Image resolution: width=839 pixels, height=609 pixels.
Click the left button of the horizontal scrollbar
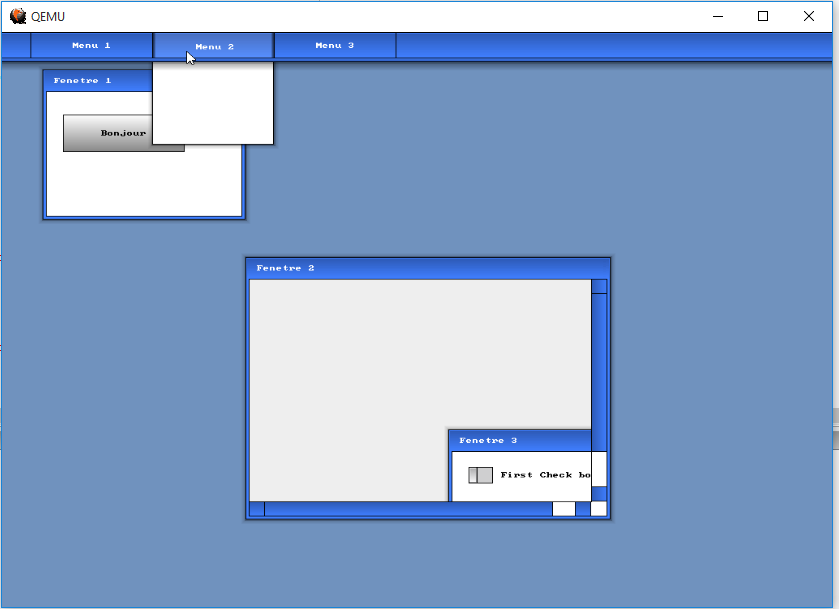tap(257, 509)
